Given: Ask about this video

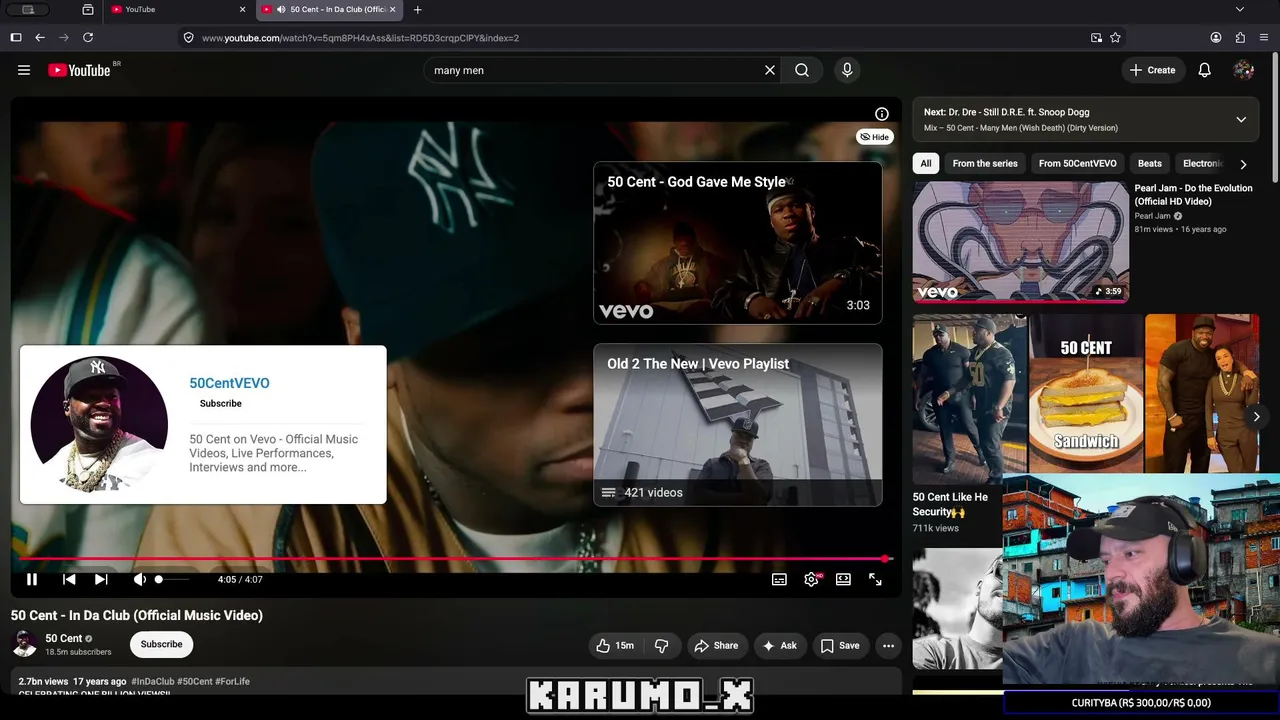Looking at the screenshot, I should [779, 646].
